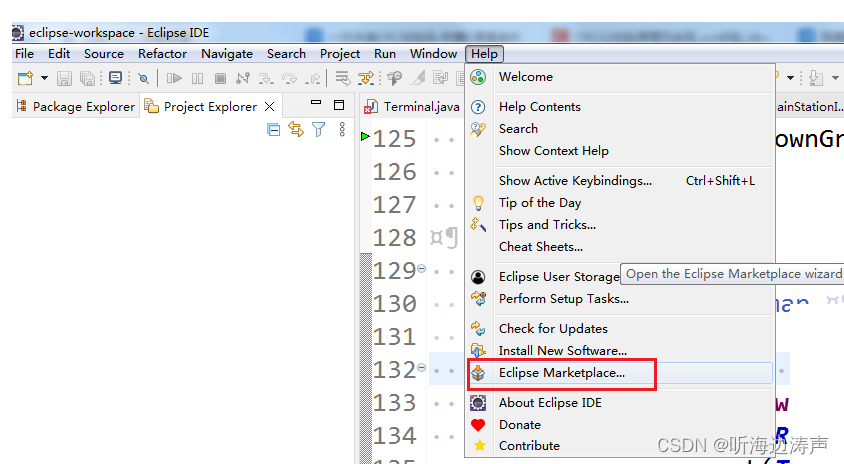Choose Contribute in Help menu

620,446
